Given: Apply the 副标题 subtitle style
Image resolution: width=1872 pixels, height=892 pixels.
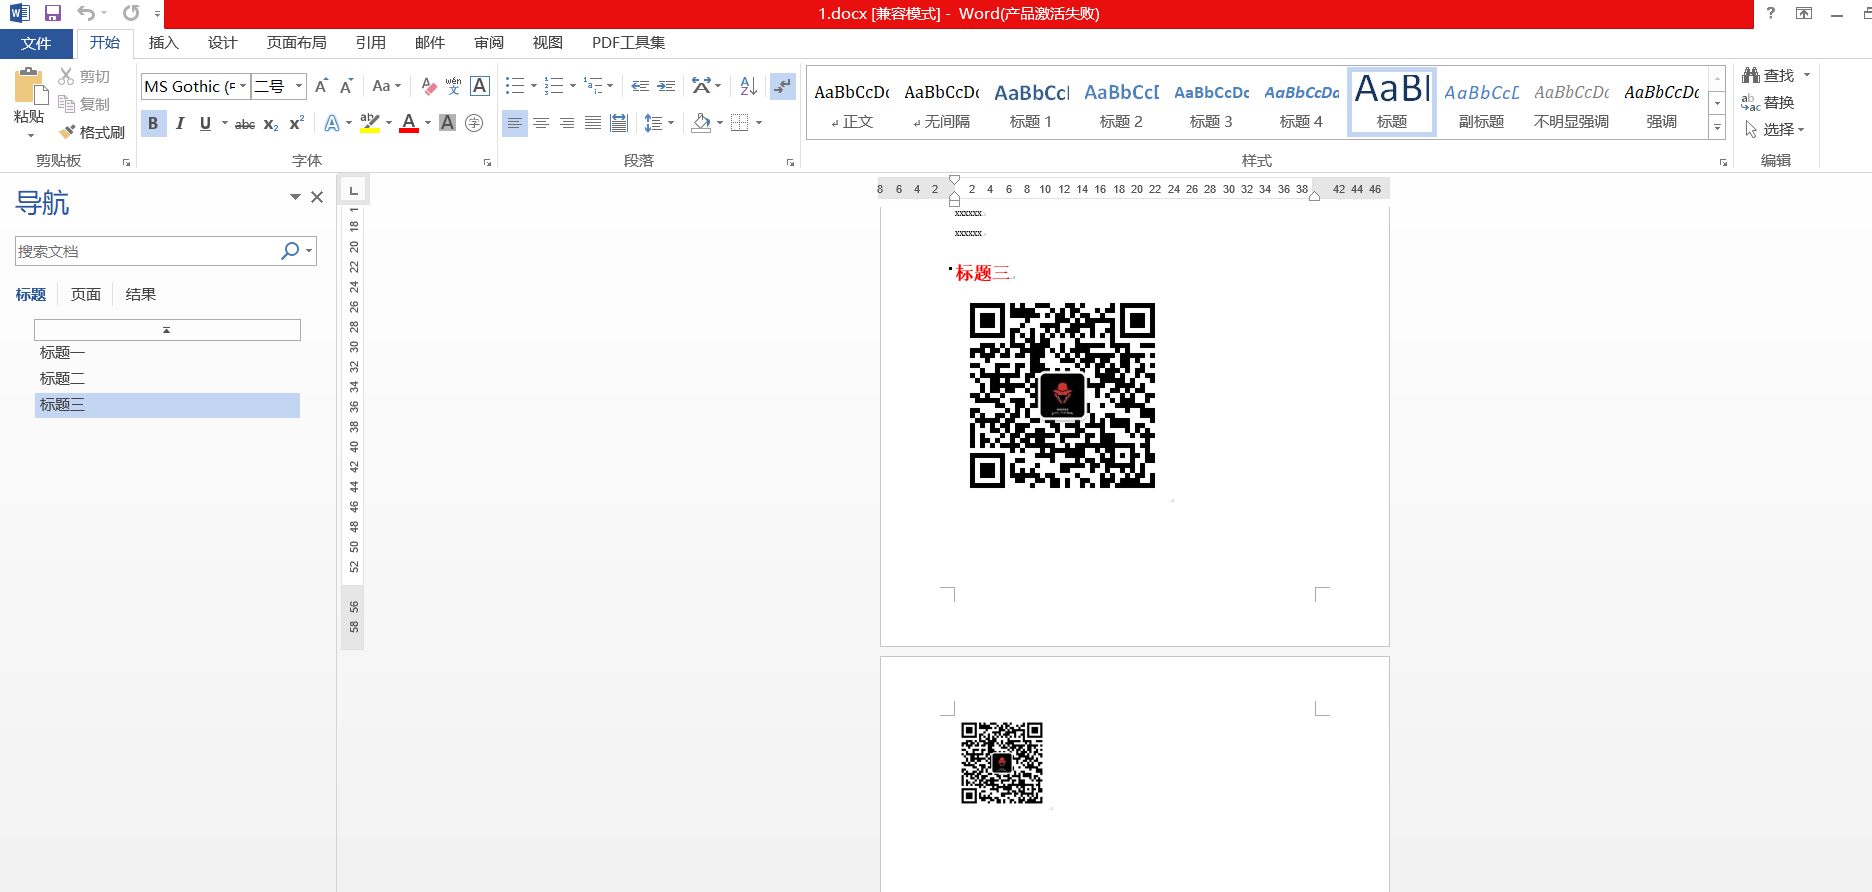Looking at the screenshot, I should [x=1481, y=103].
